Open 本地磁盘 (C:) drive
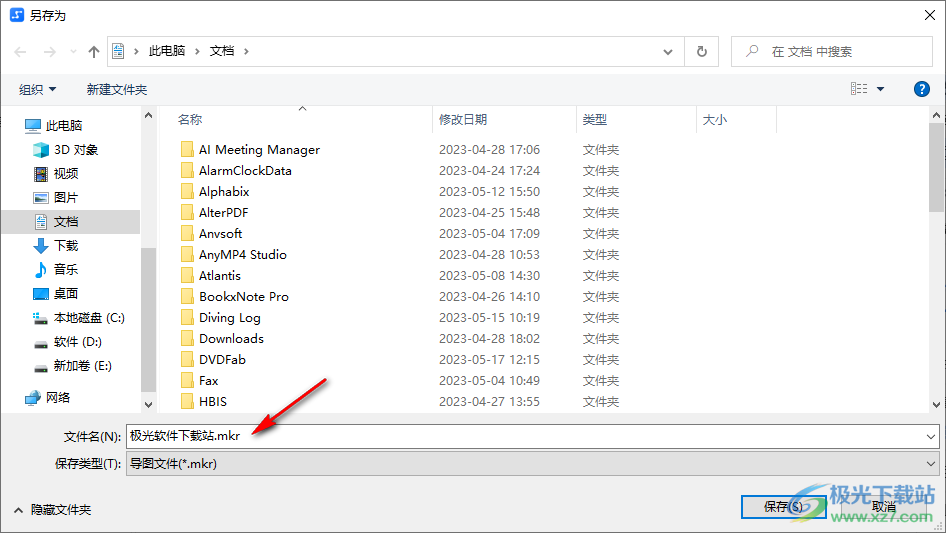This screenshot has height=533, width=946. (89, 318)
